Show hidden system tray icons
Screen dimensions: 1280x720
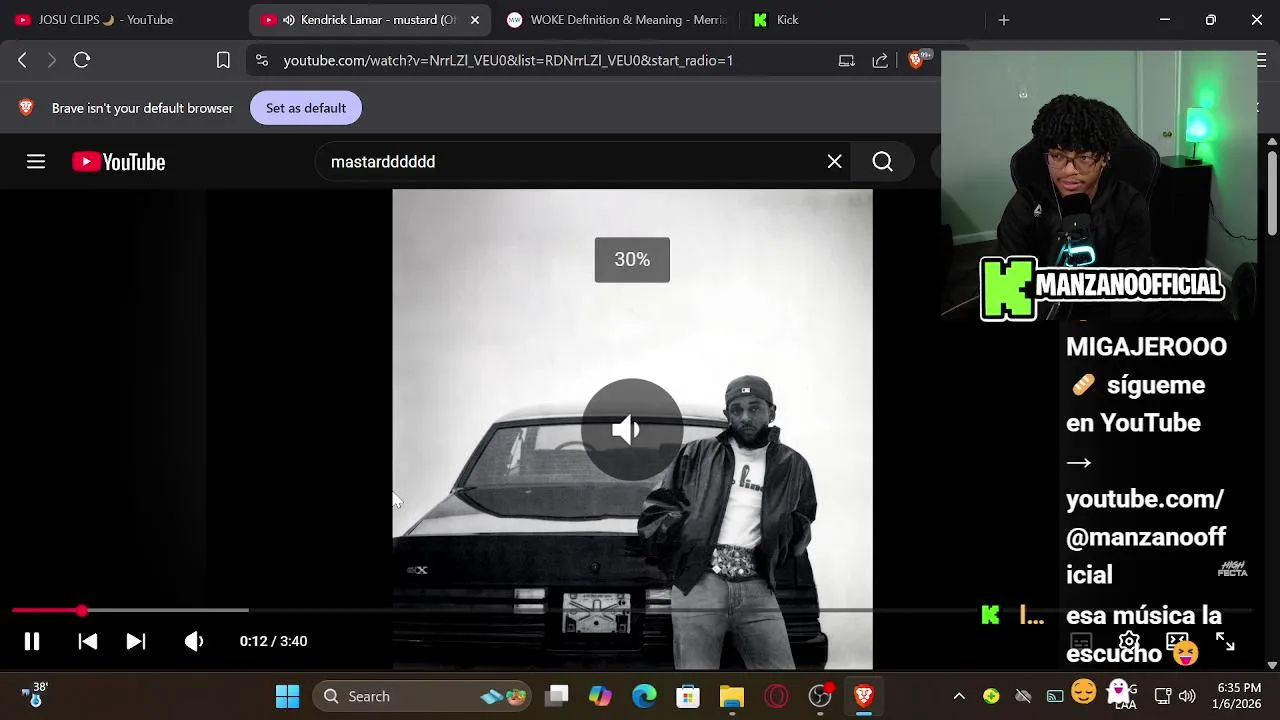coord(959,696)
